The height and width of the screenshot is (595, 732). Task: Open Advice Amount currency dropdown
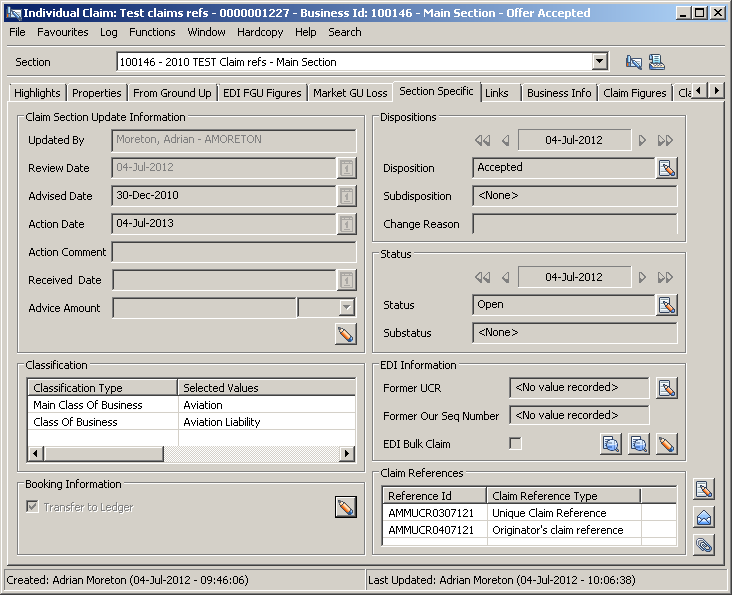pyautogui.click(x=346, y=308)
